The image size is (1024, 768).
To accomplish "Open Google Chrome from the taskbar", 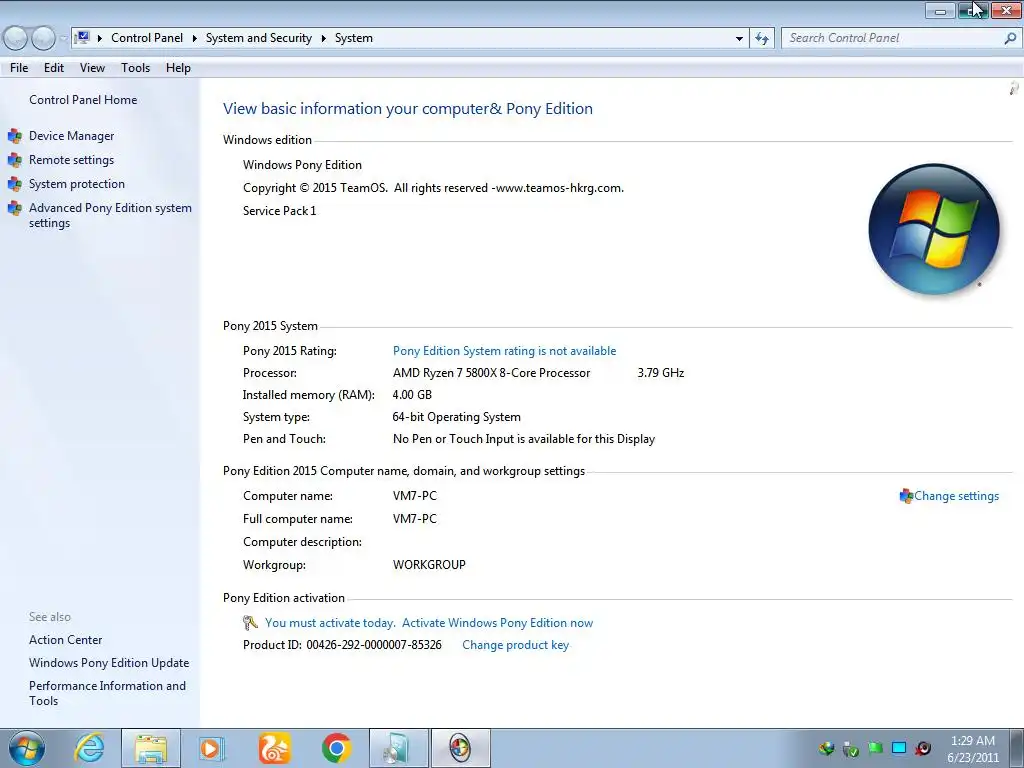I will point(336,748).
